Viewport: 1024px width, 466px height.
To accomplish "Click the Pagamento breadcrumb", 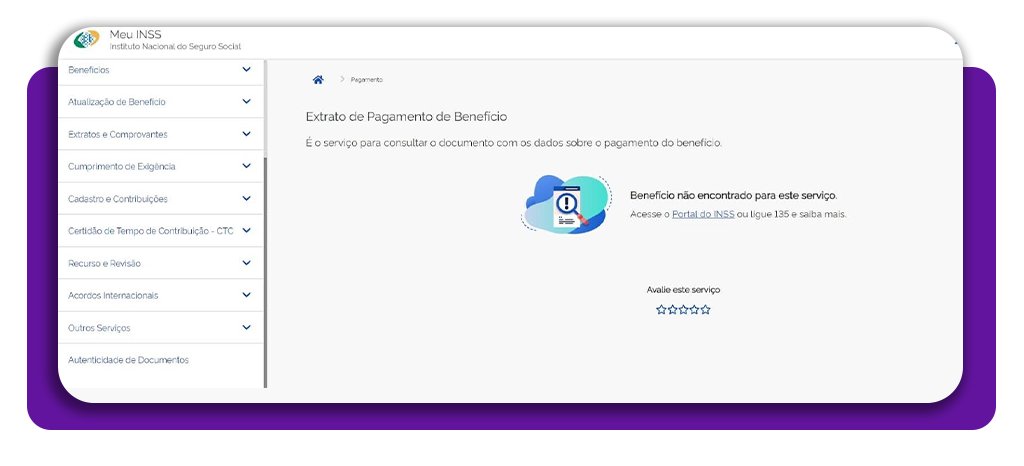I will coord(366,80).
